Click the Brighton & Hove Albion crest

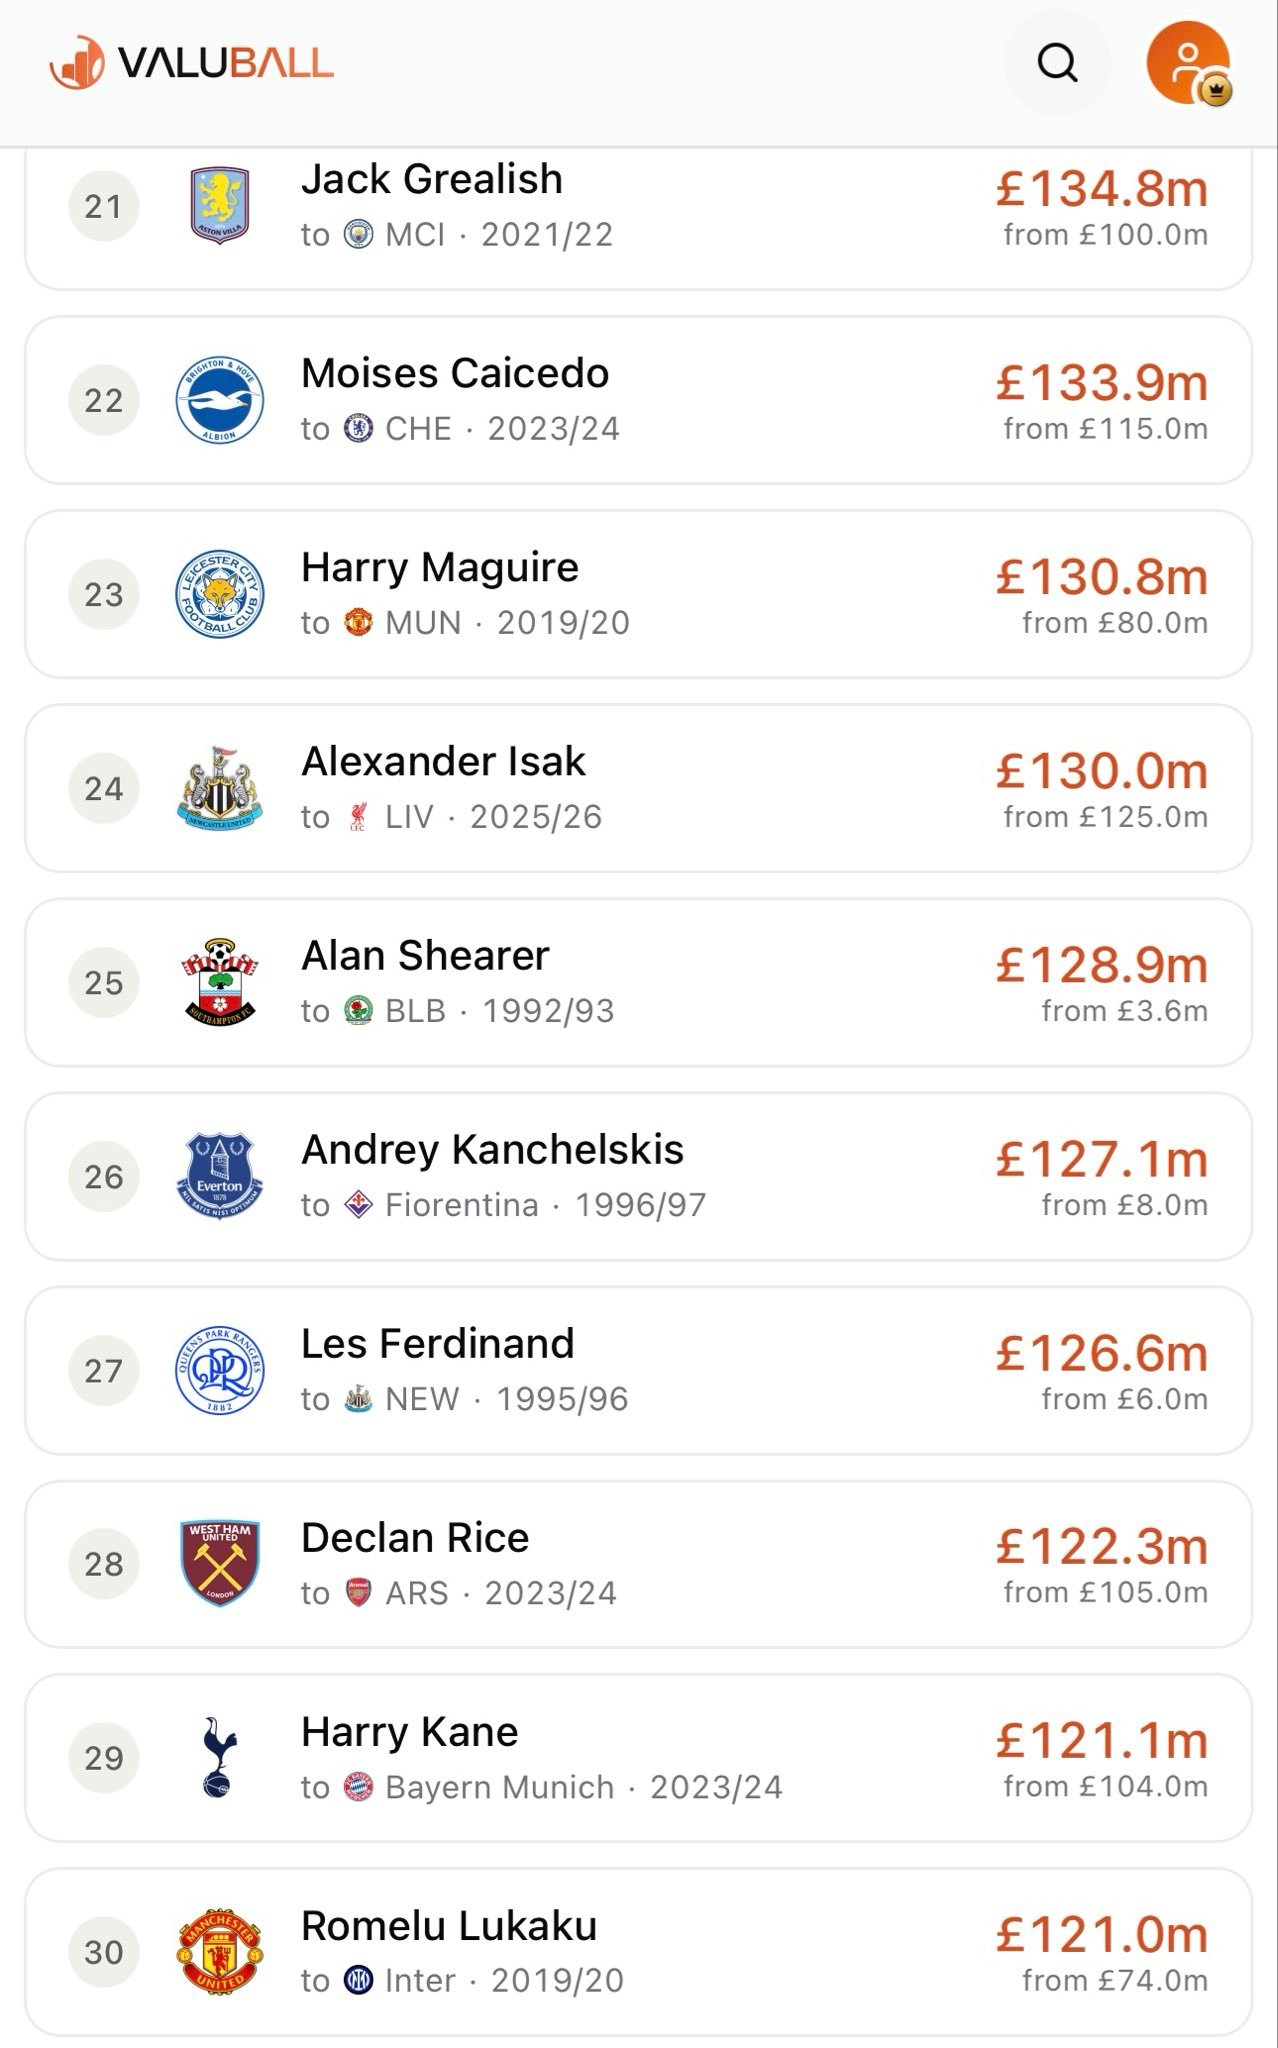click(x=220, y=400)
